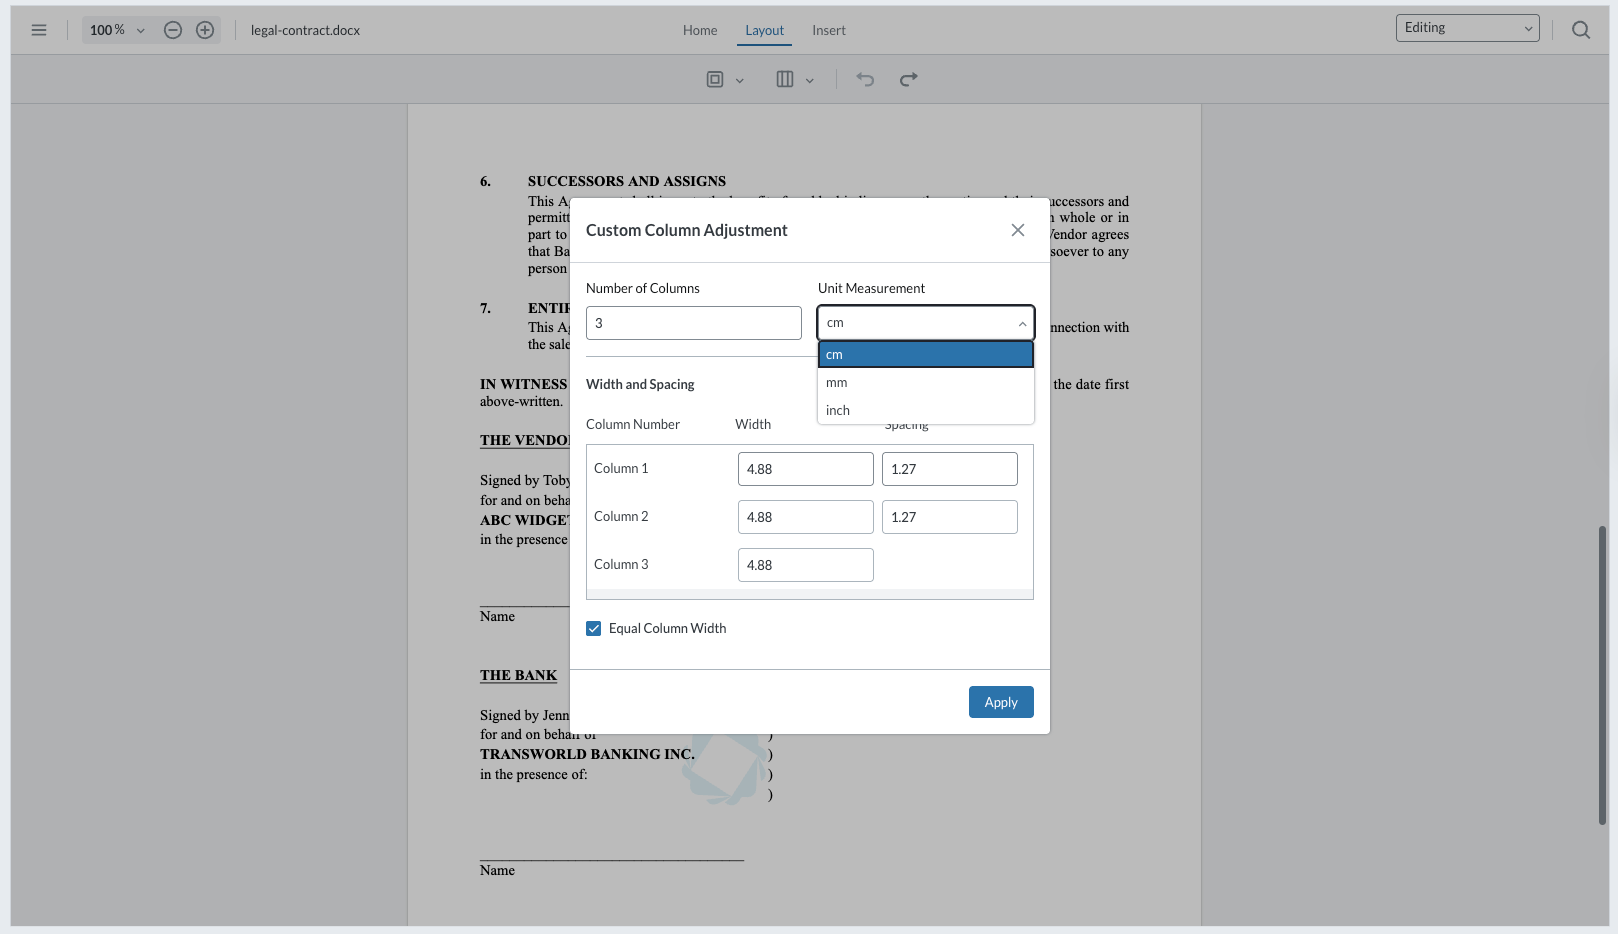Image resolution: width=1618 pixels, height=934 pixels.
Task: Click the redo arrow icon
Action: coord(909,79)
